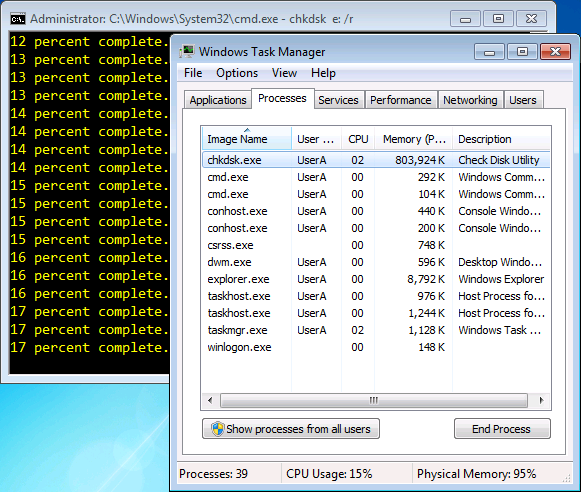
Task: Click the right scroll arrow of process list
Action: pos(541,400)
